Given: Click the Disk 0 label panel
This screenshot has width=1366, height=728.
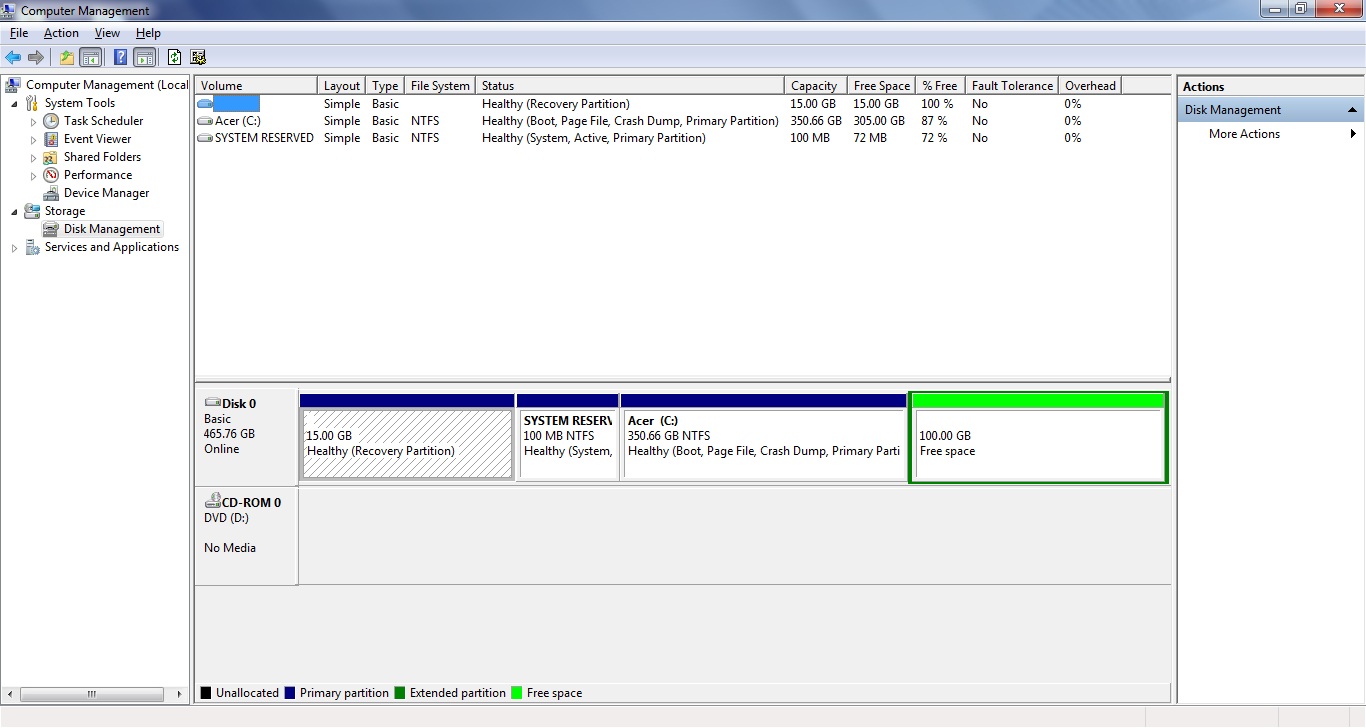Looking at the screenshot, I should [248, 436].
